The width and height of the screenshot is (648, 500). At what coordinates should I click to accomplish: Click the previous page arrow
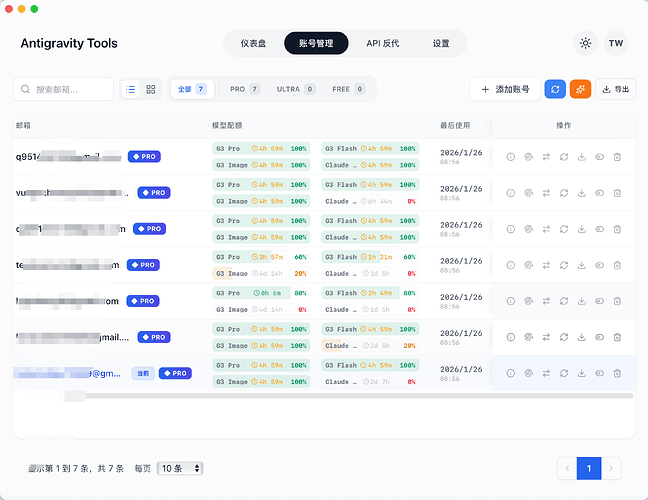point(567,468)
